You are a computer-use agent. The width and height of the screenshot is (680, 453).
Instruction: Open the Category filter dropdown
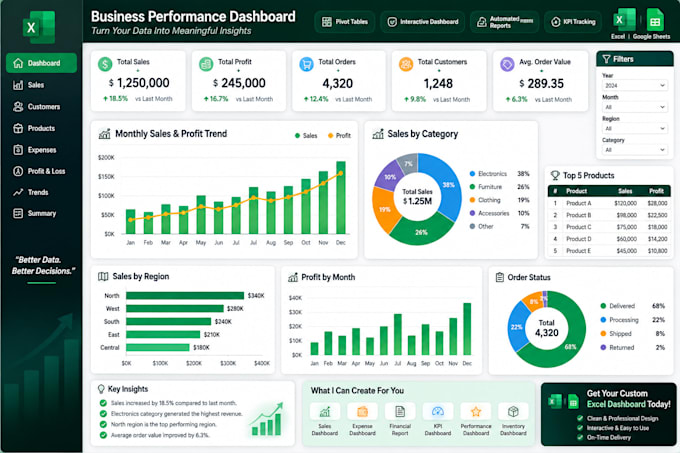pyautogui.click(x=634, y=150)
